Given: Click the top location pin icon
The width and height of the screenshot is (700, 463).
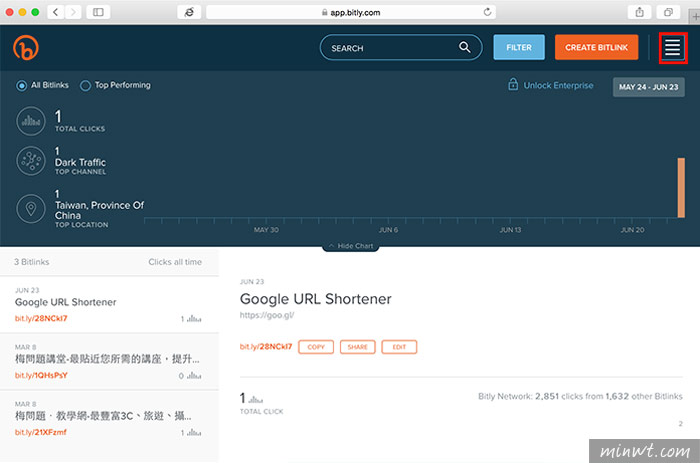Looking at the screenshot, I should point(31,209).
